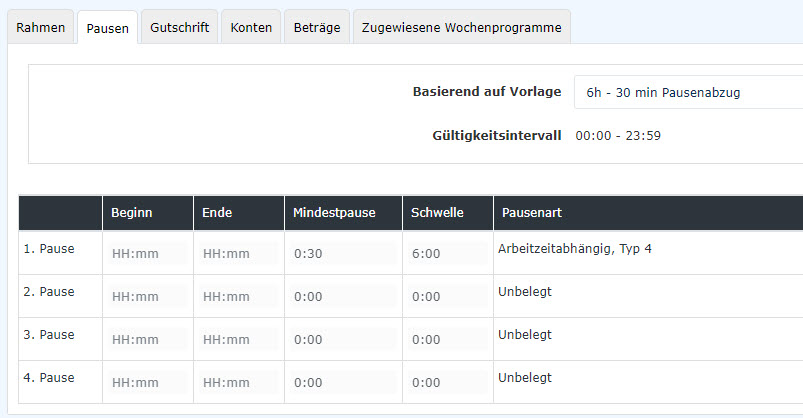
Task: Open the Gutschrift tab
Action: (x=179, y=28)
